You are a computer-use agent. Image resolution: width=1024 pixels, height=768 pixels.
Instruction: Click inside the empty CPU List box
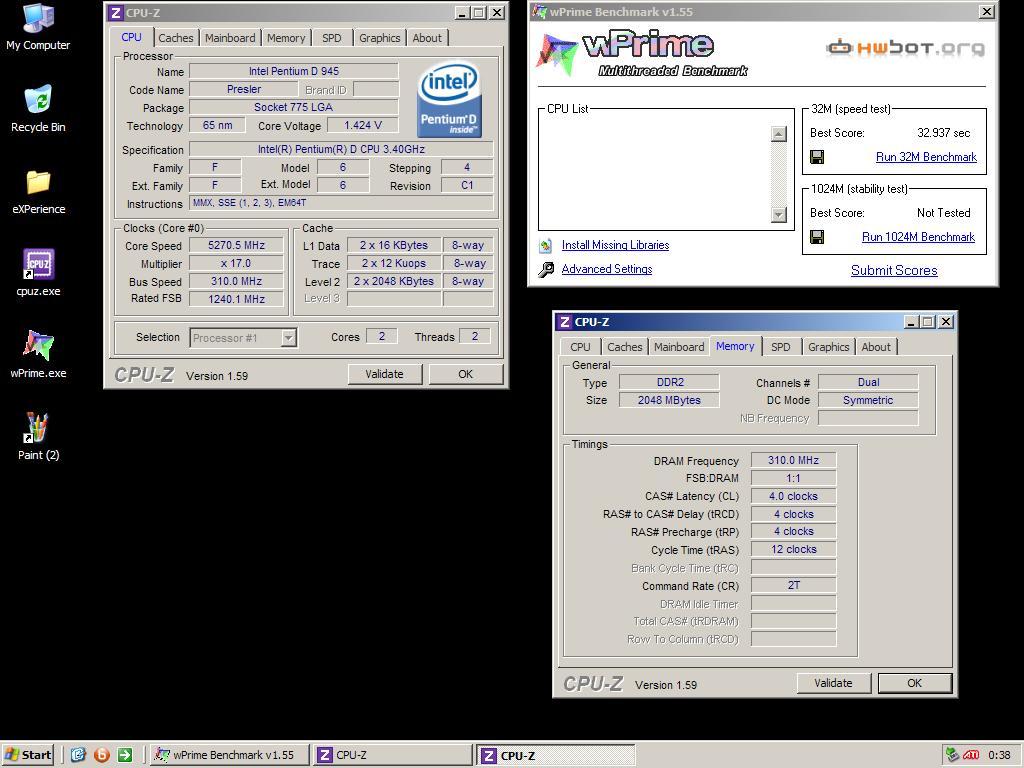click(x=655, y=174)
